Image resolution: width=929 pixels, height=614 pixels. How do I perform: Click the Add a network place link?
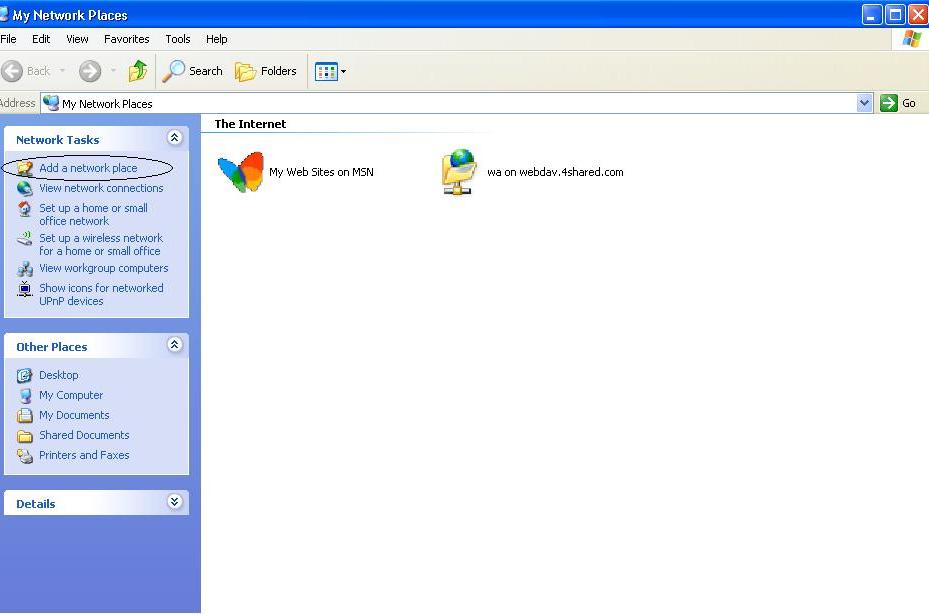(88, 168)
